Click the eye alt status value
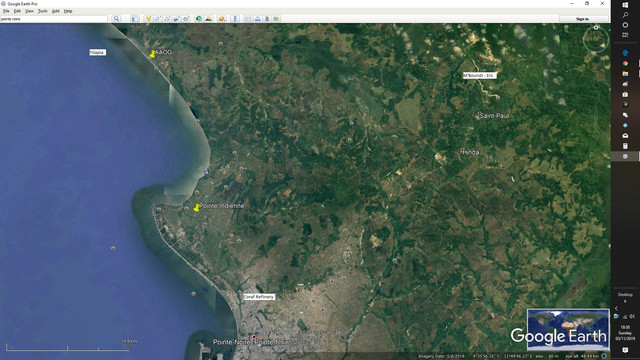 point(583,356)
